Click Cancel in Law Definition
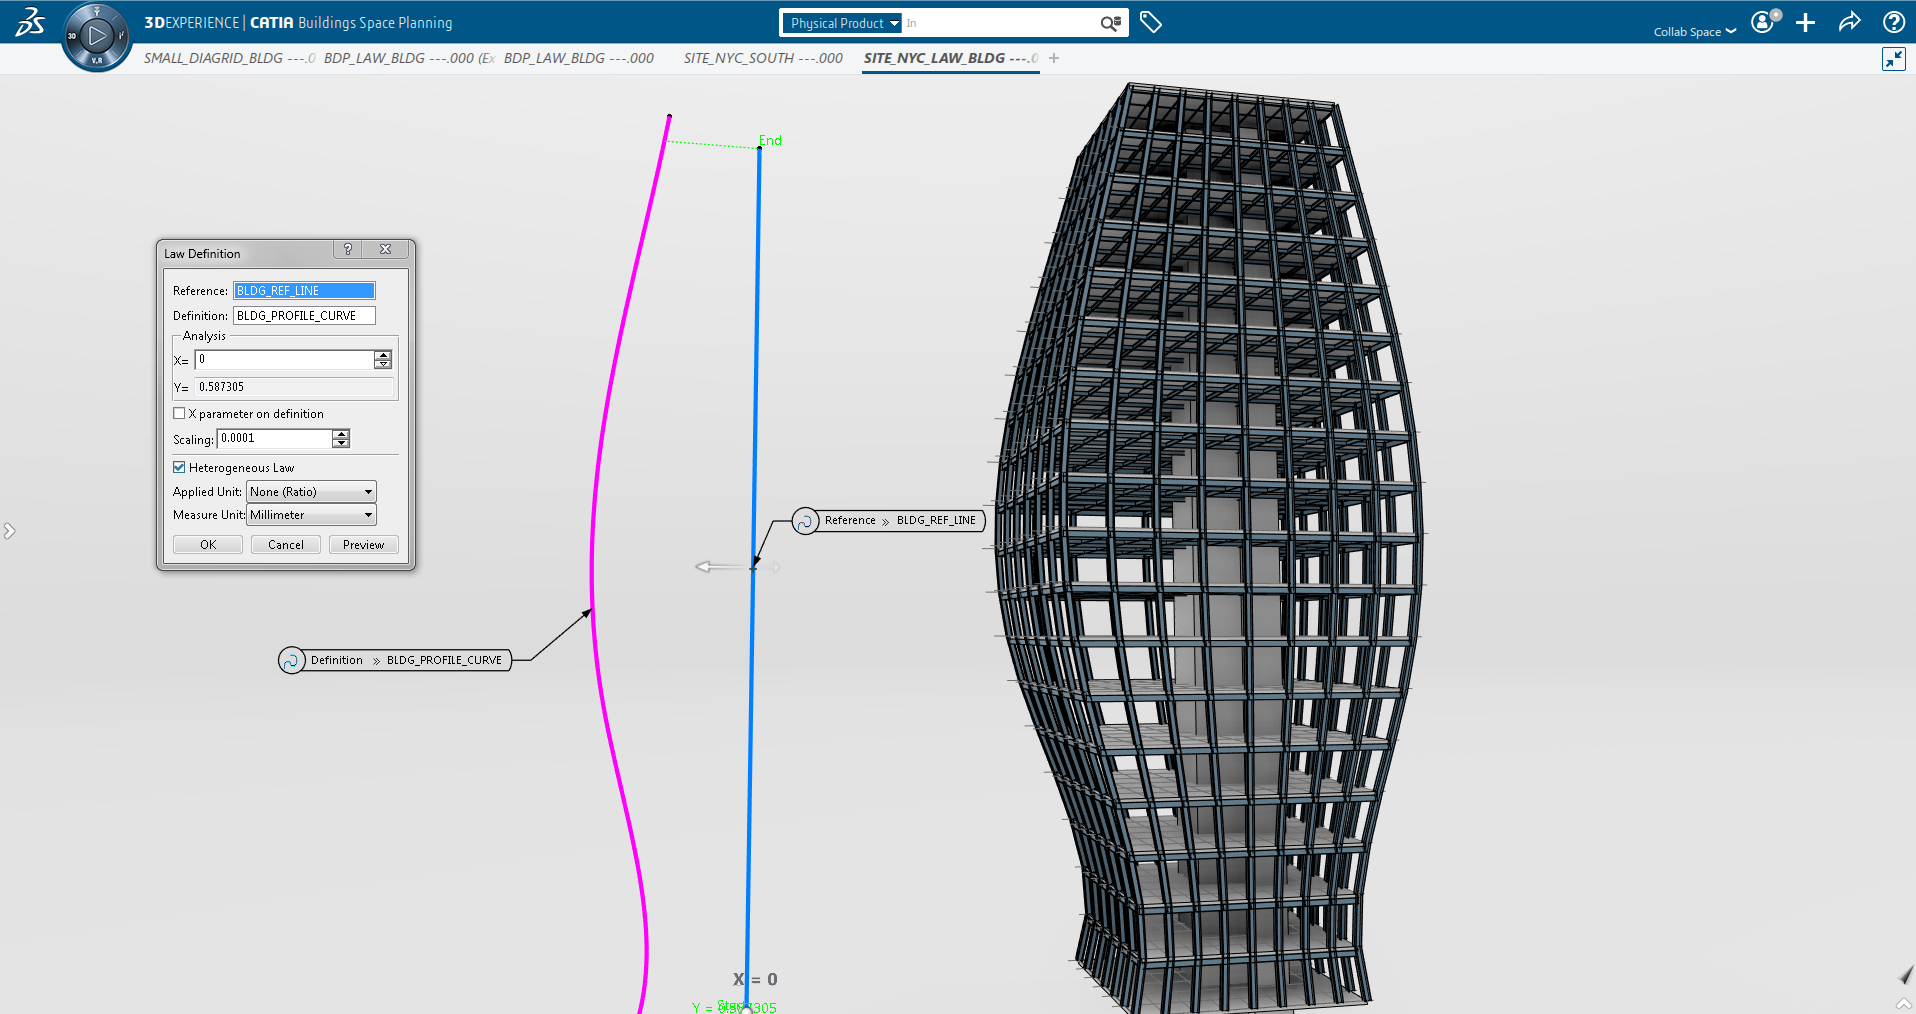 286,545
